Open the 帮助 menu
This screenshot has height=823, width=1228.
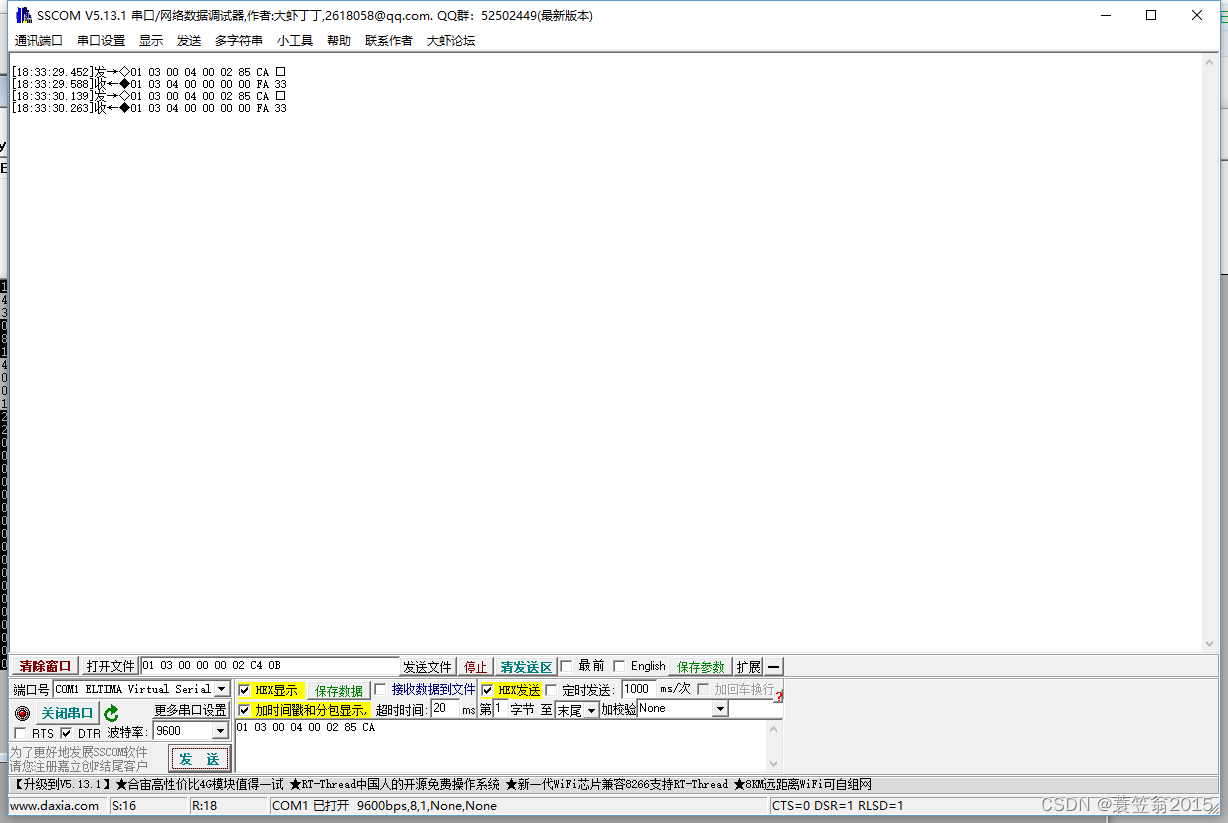pyautogui.click(x=339, y=41)
